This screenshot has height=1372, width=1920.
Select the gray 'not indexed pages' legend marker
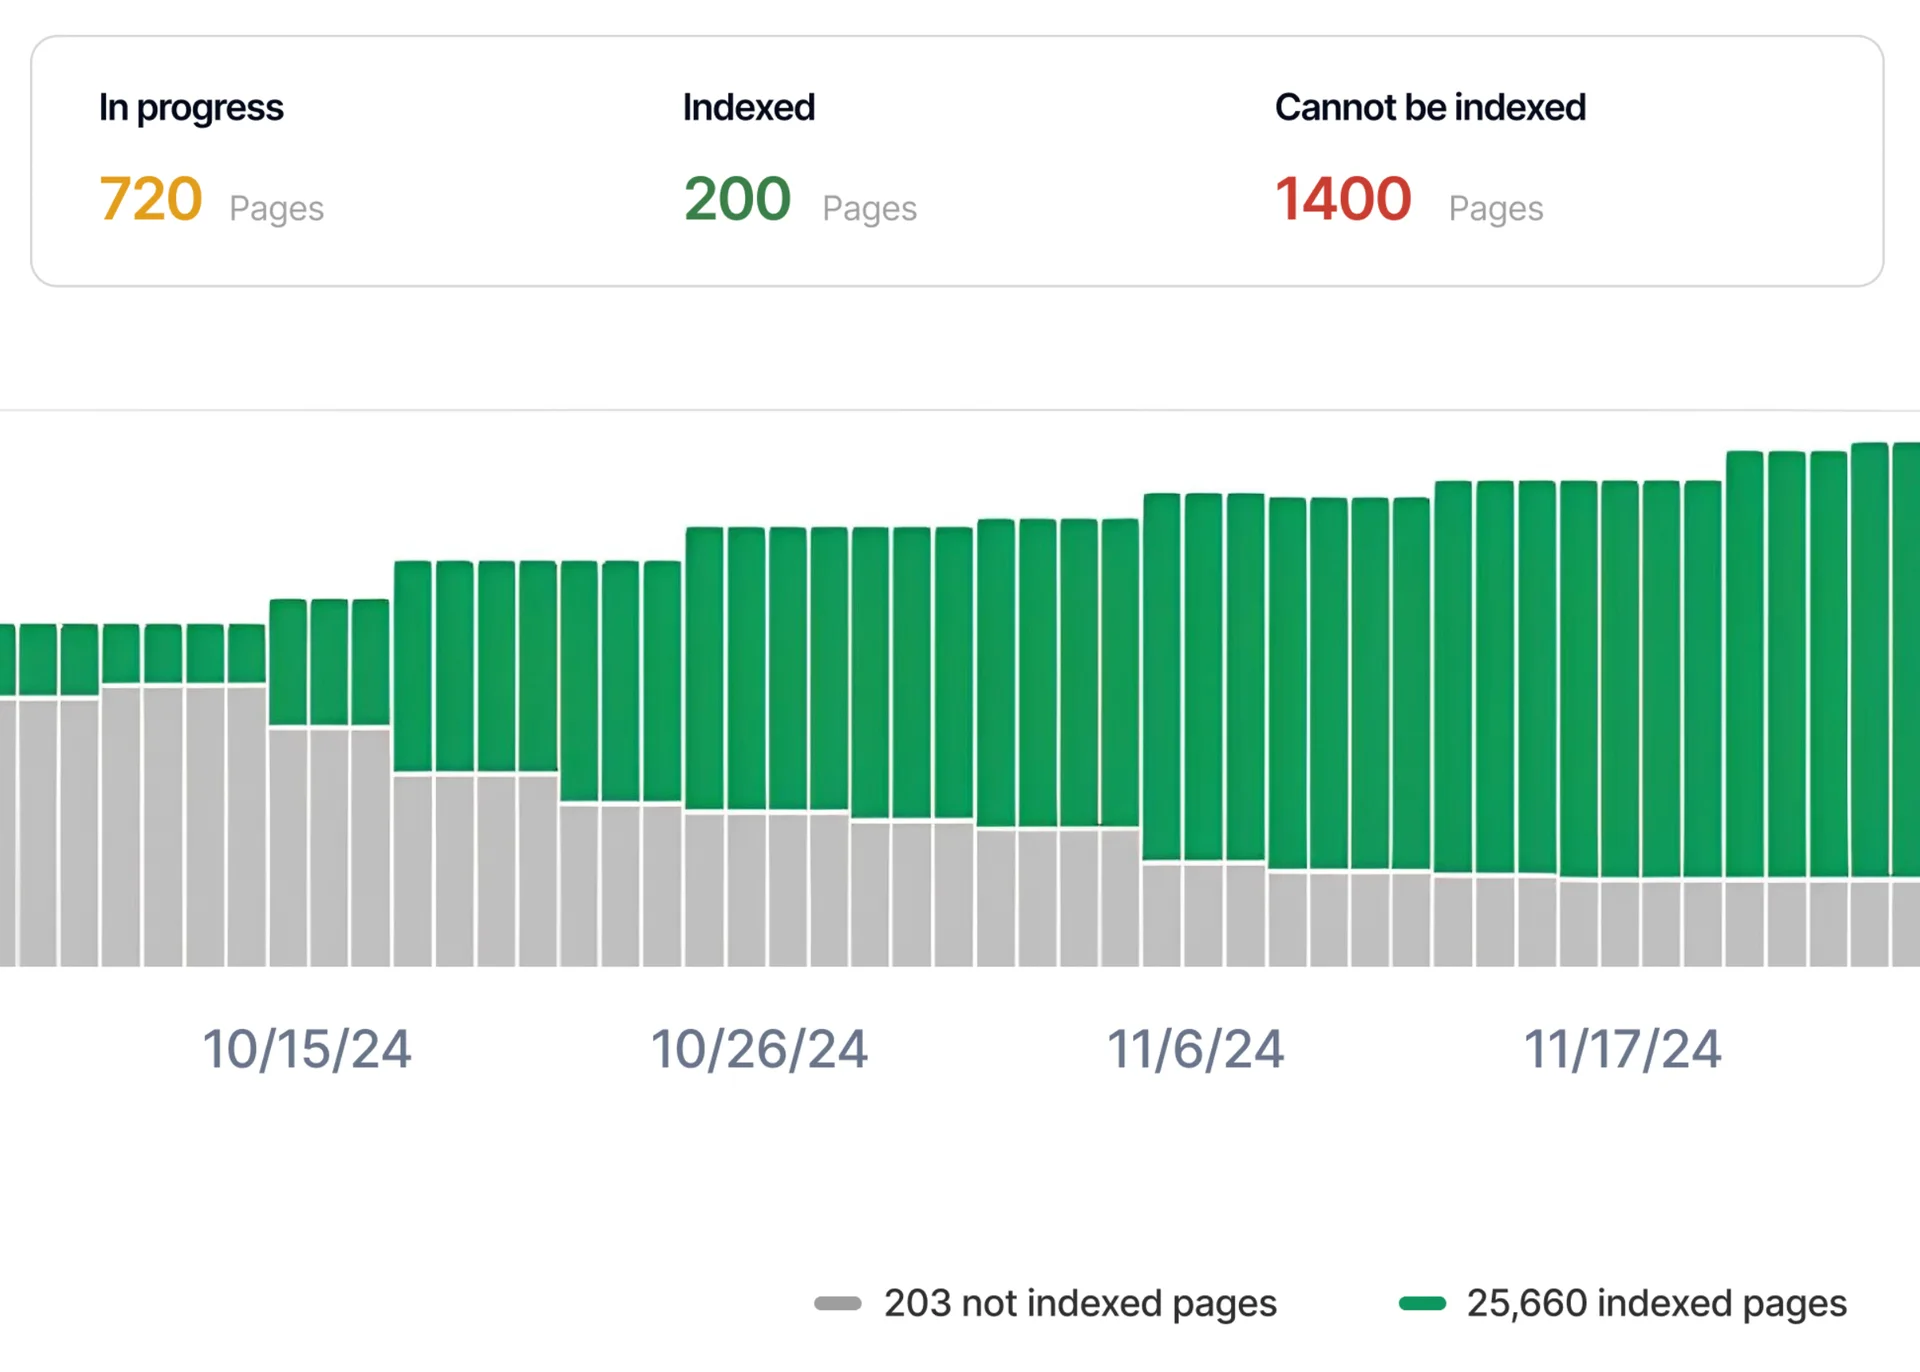click(840, 1302)
